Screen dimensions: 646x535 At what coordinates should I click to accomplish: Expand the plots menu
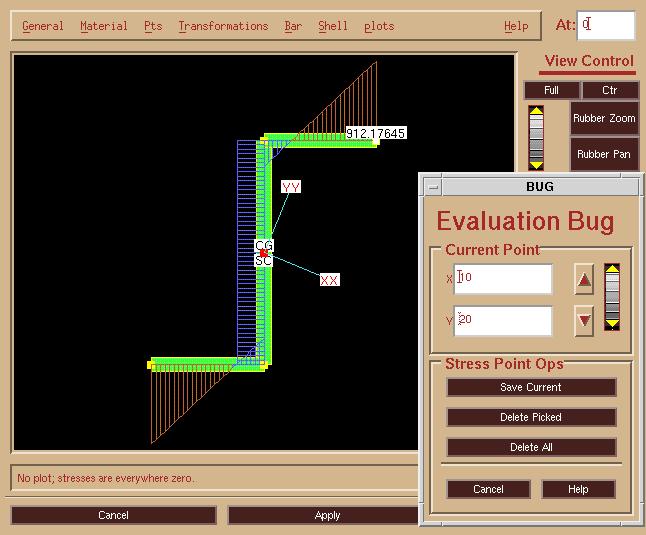point(379,26)
